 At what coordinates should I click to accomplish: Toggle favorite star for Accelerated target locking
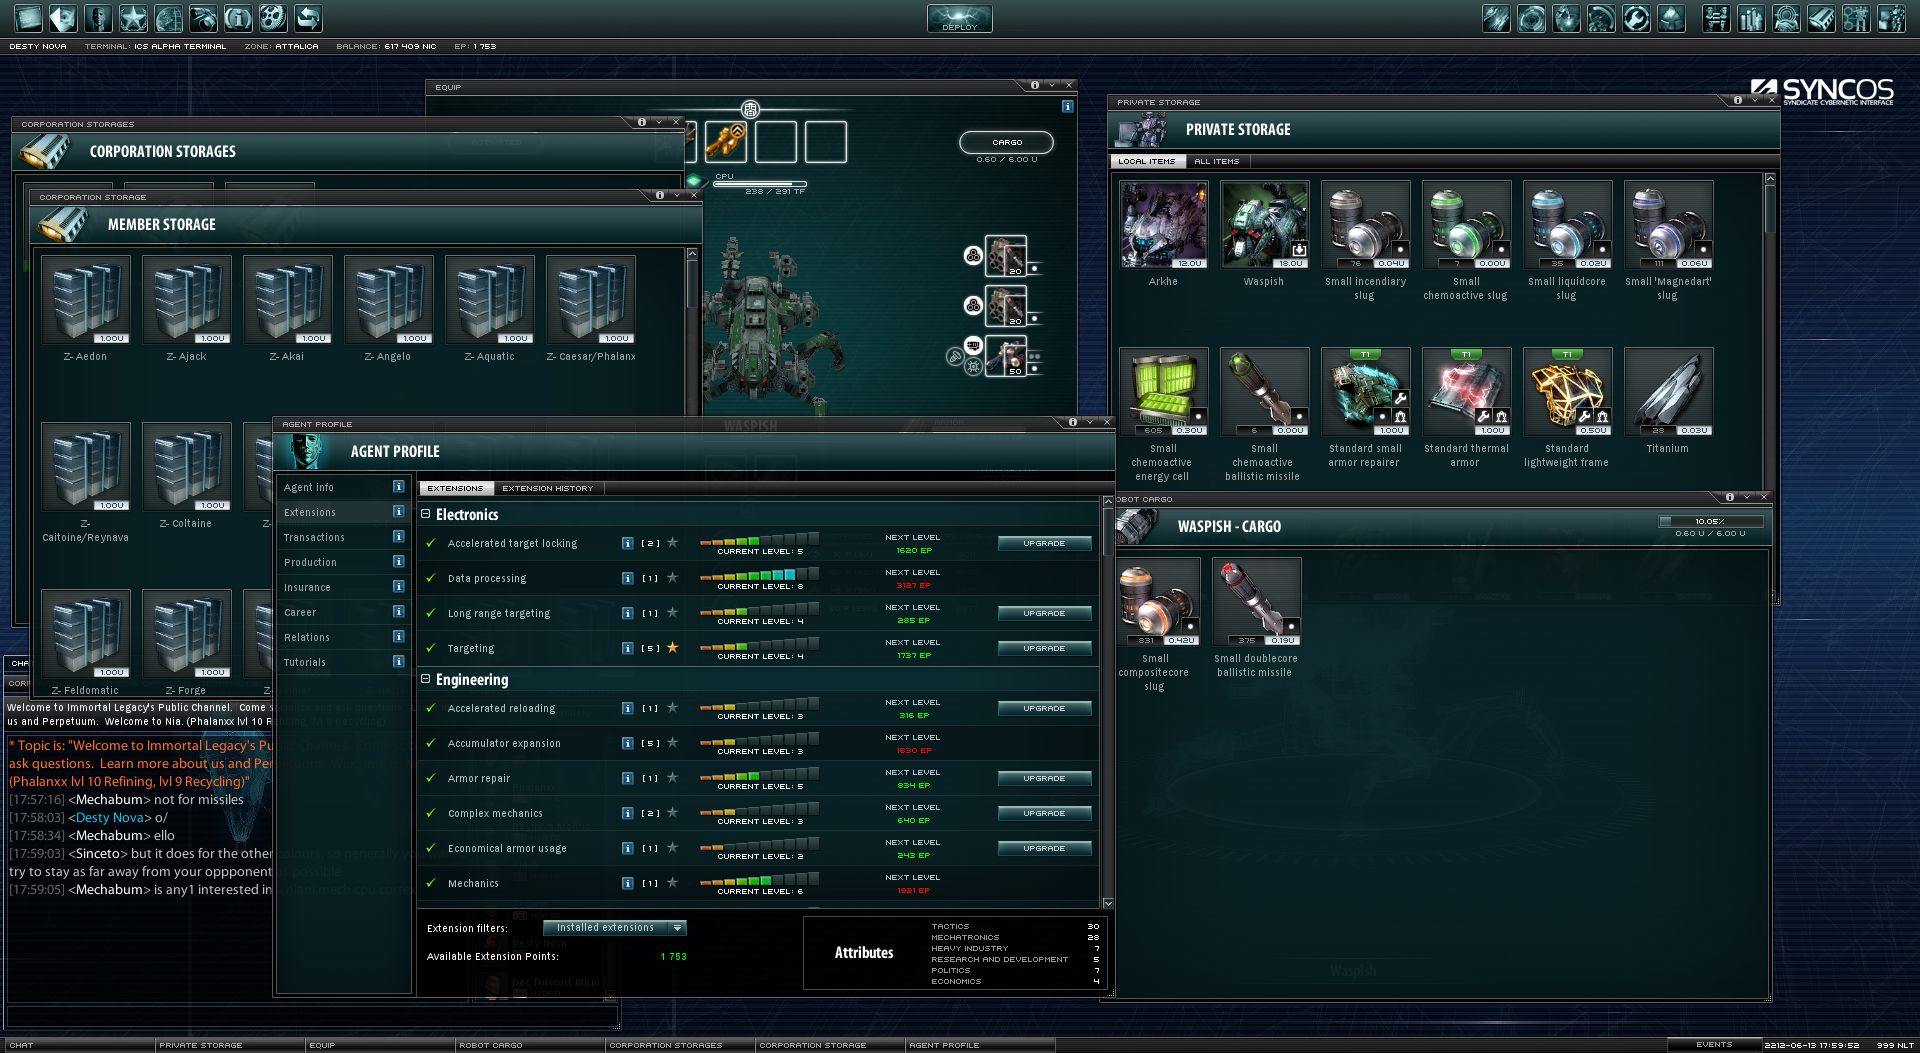click(x=673, y=543)
